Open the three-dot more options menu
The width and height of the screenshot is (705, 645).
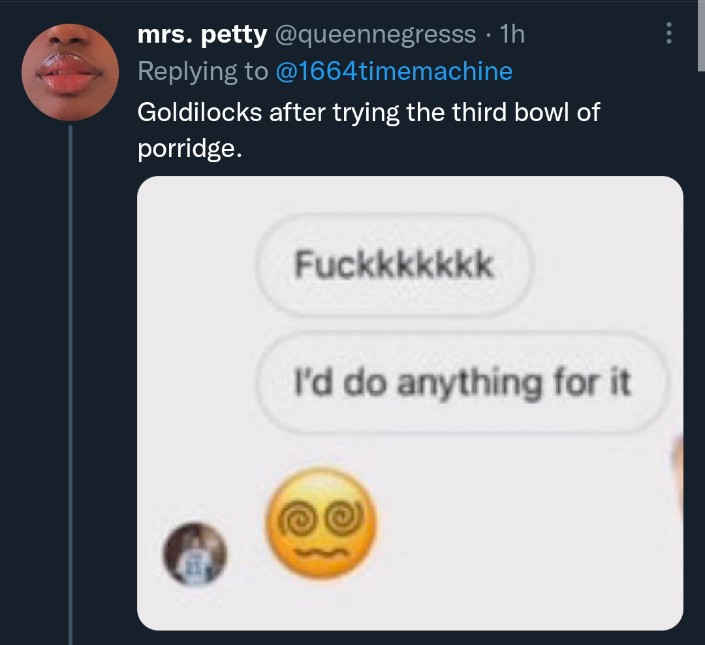669,35
